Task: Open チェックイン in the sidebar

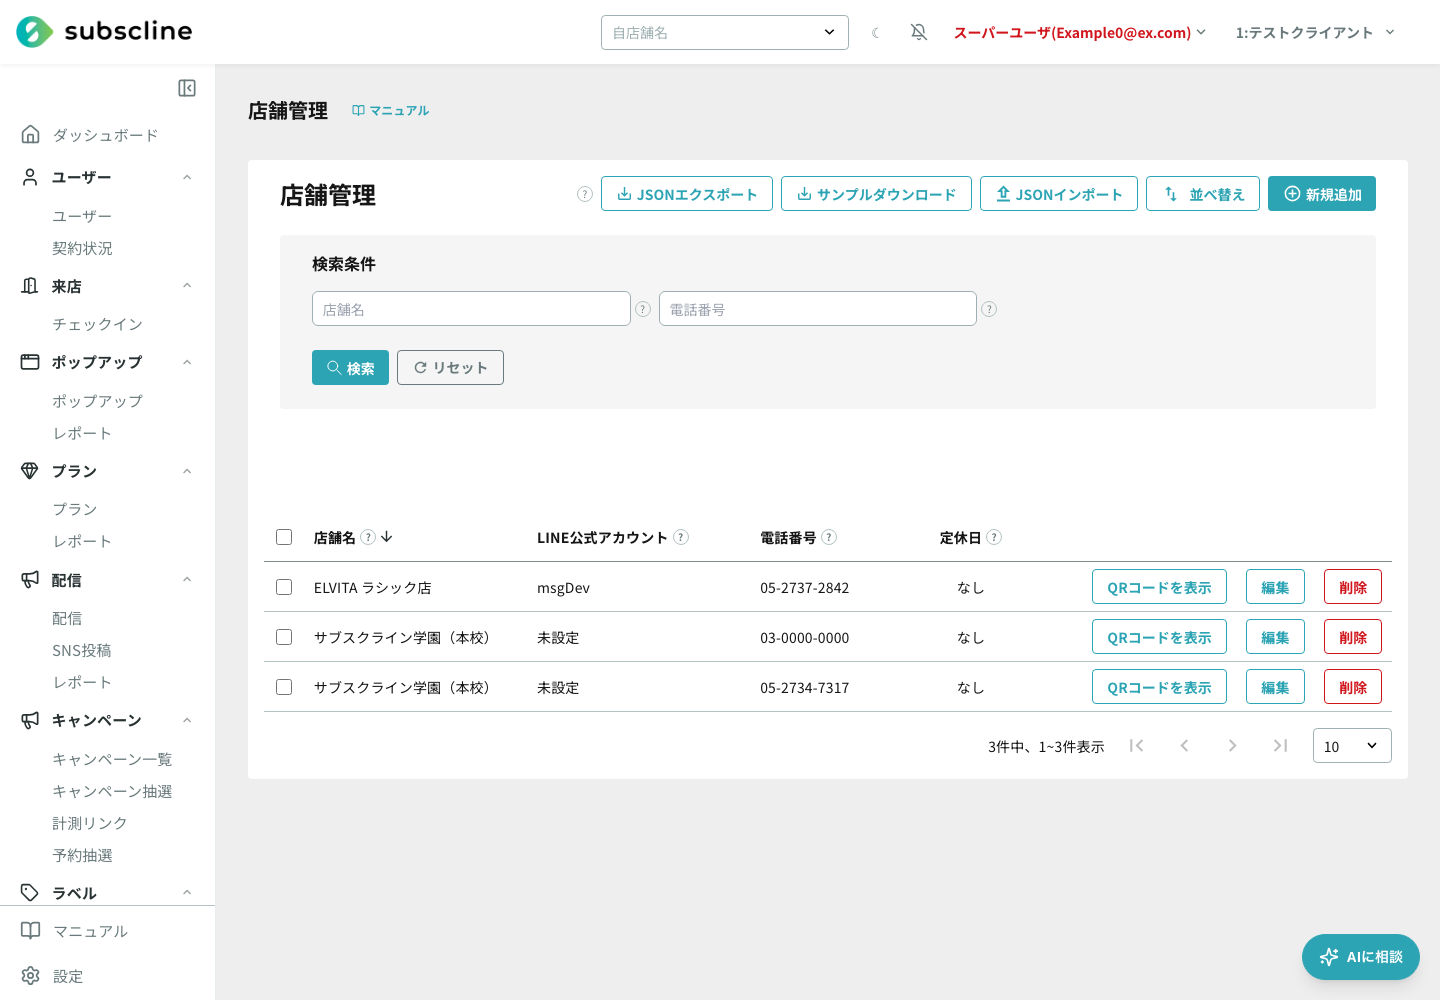Action: (97, 324)
